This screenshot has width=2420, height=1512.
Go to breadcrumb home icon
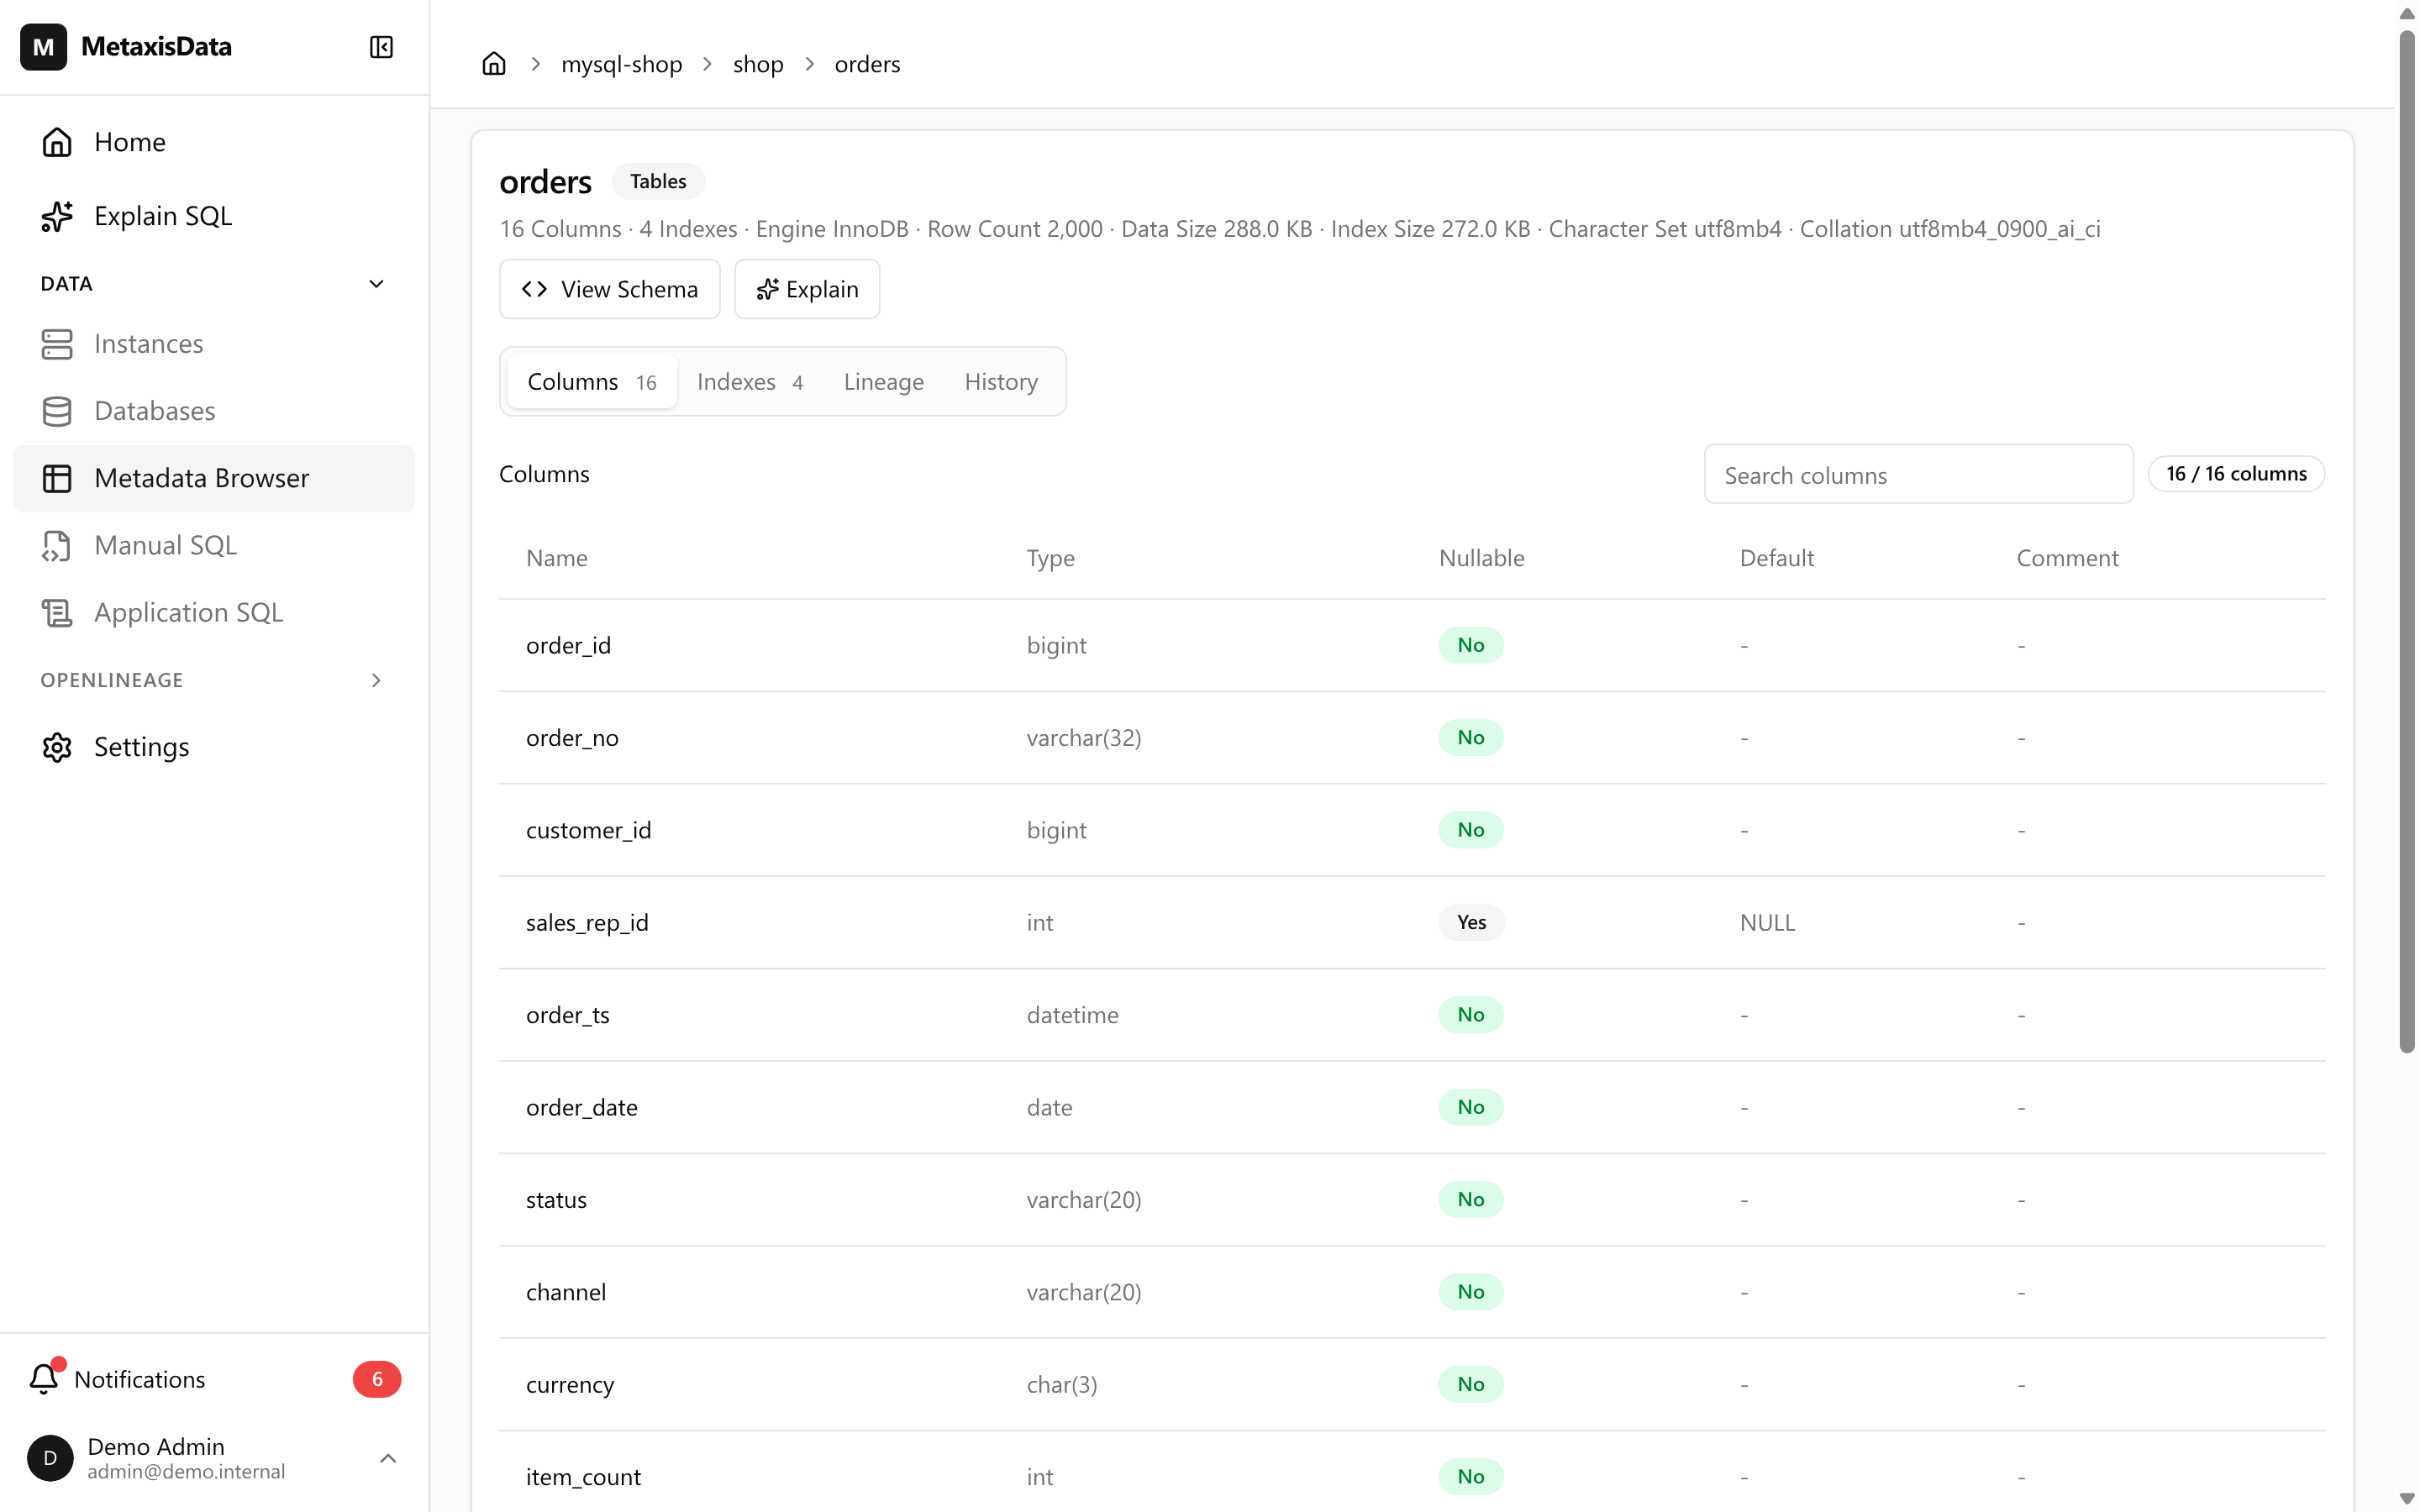tap(494, 64)
